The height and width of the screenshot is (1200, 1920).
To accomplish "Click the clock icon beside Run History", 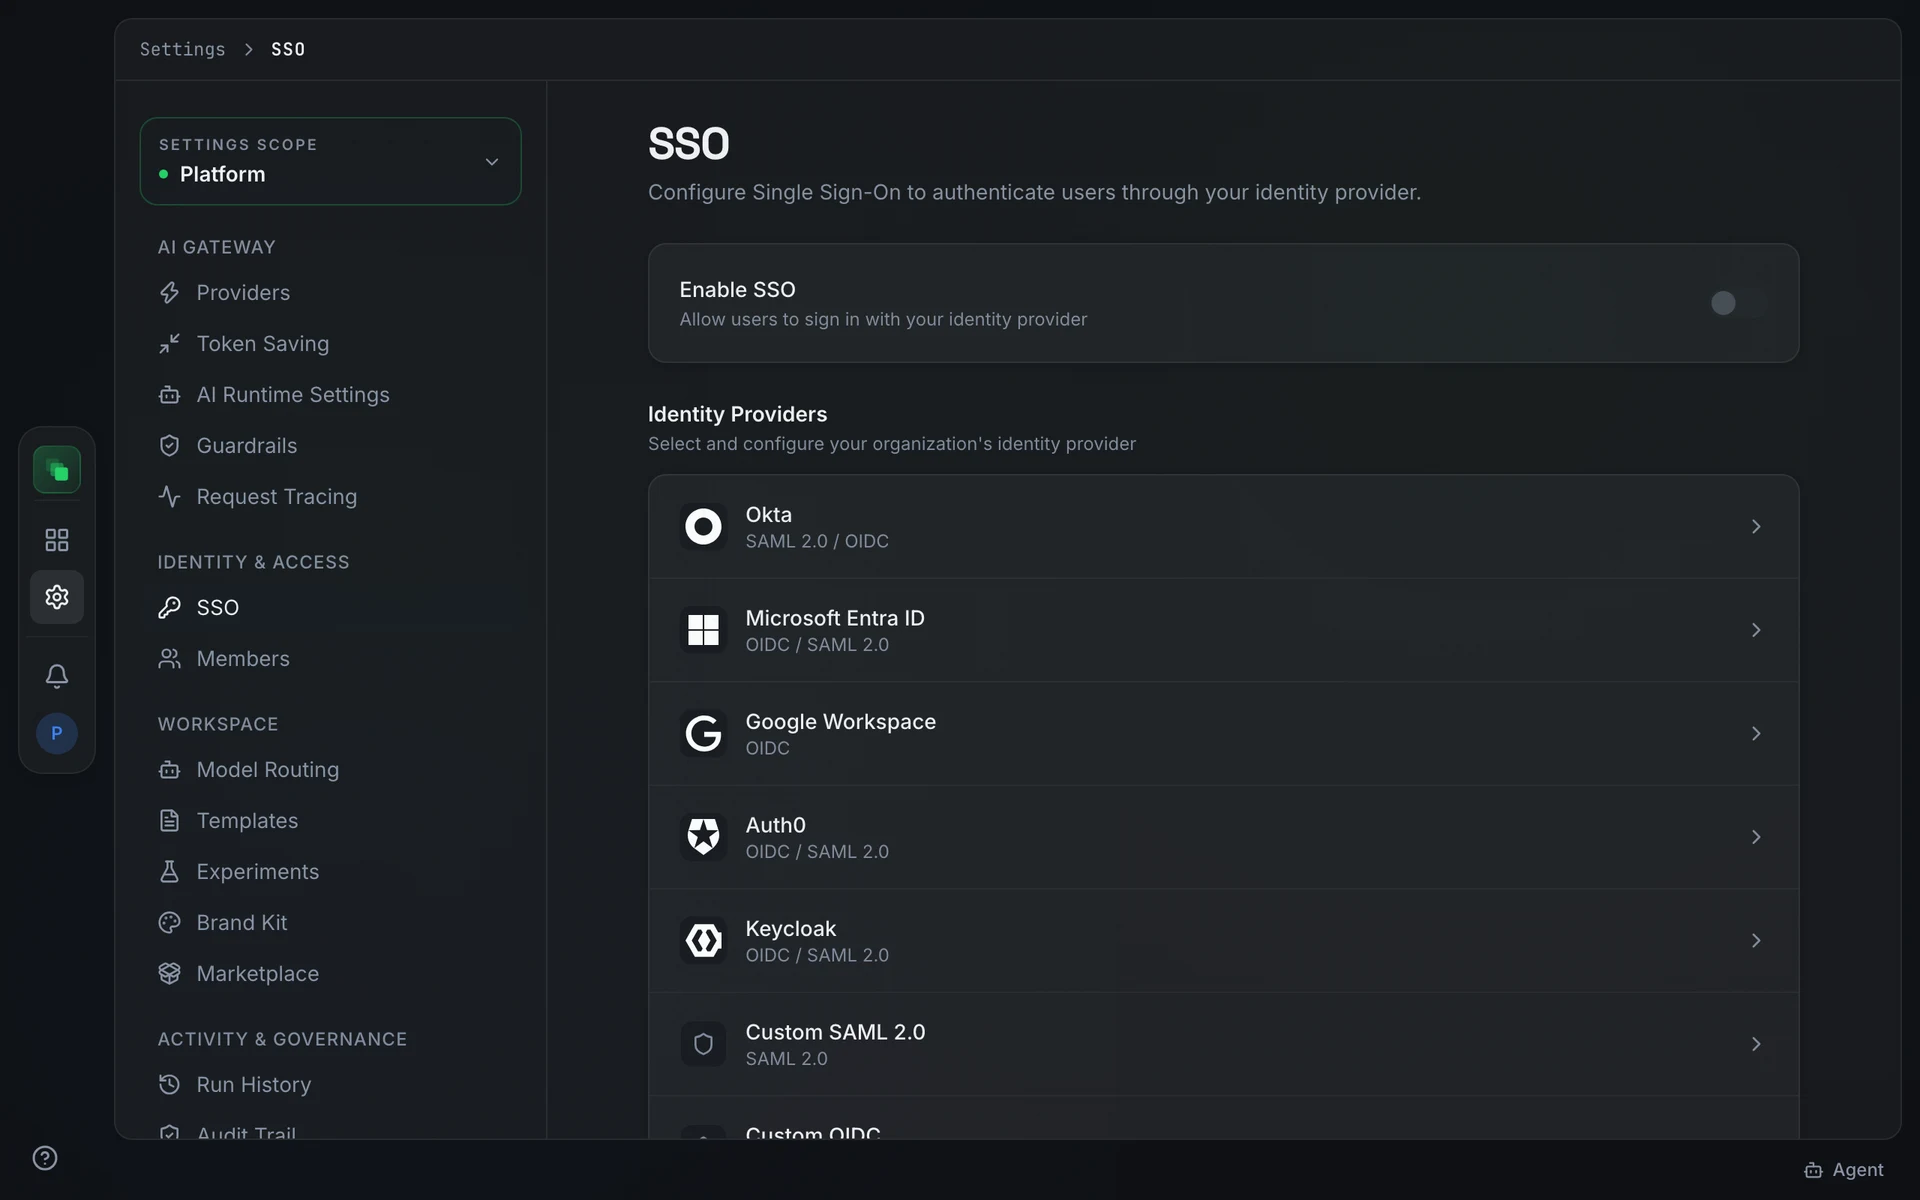I will coord(170,1085).
